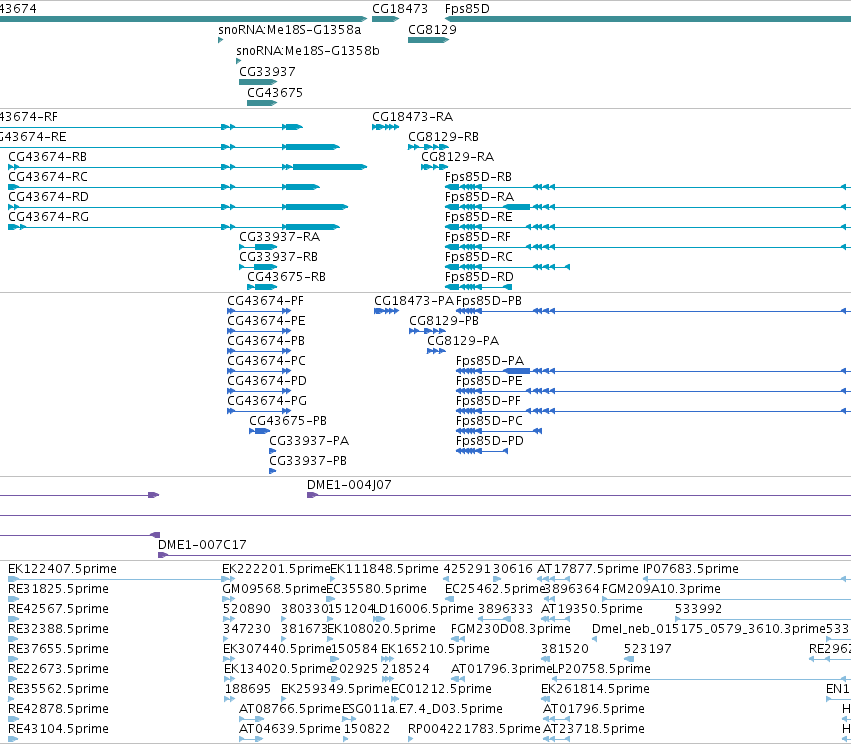Select transcript Fps85D-RE
The height and width of the screenshot is (744, 851).
[478, 218]
